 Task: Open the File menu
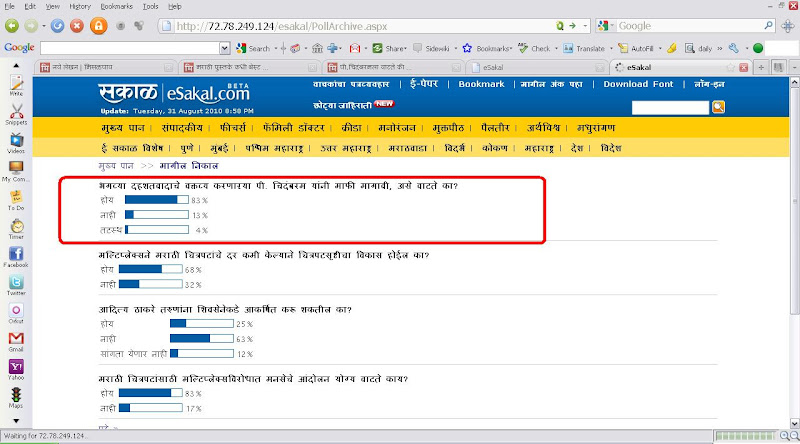click(9, 6)
